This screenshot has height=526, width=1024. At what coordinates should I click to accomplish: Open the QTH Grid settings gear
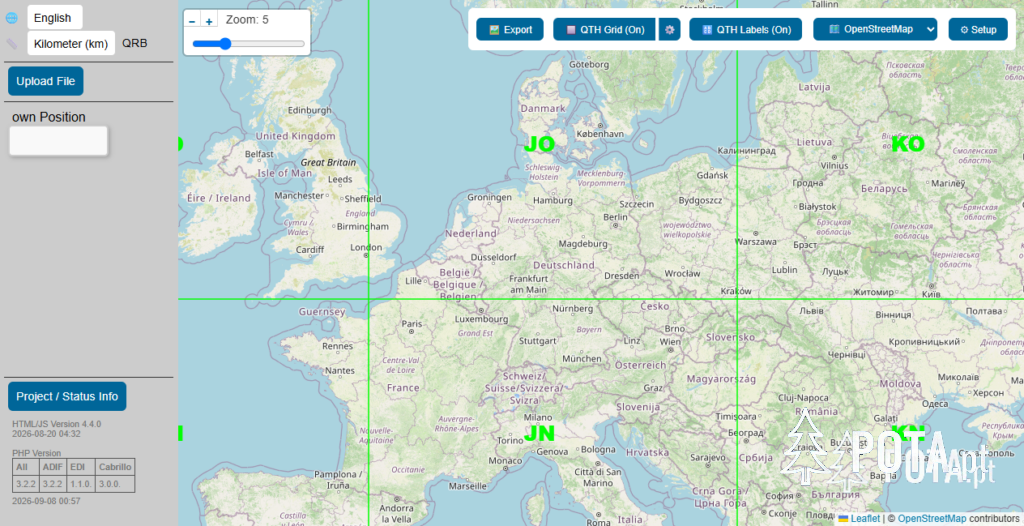pyautogui.click(x=669, y=29)
